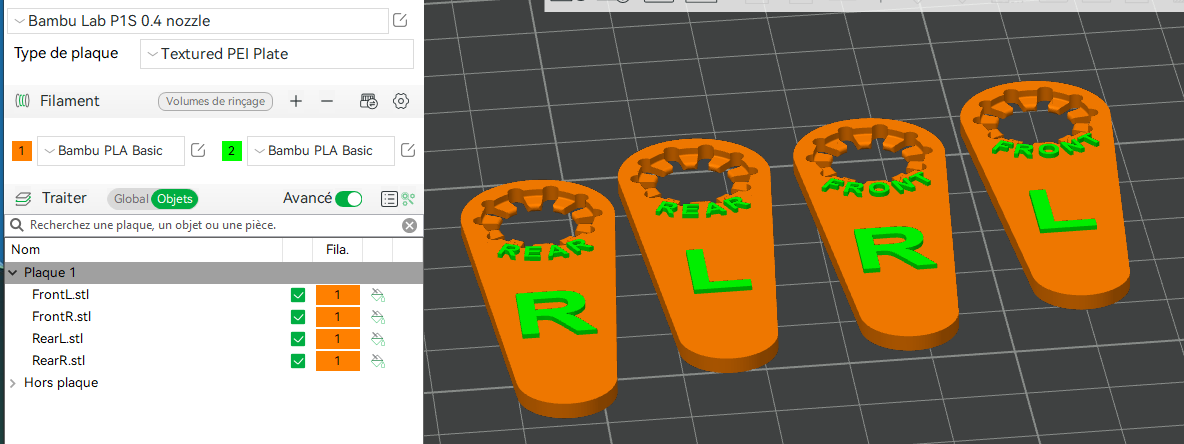Image resolution: width=1184 pixels, height=444 pixels.
Task: Click orange filament 1 color swatch
Action: coord(22,151)
